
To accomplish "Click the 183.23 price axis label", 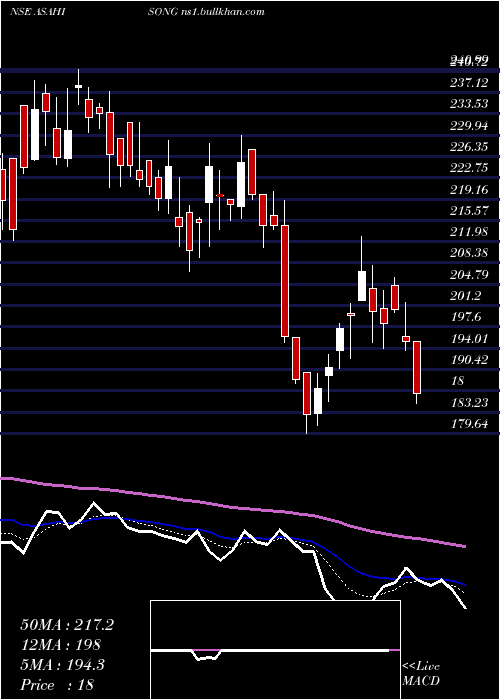I will (x=469, y=403).
